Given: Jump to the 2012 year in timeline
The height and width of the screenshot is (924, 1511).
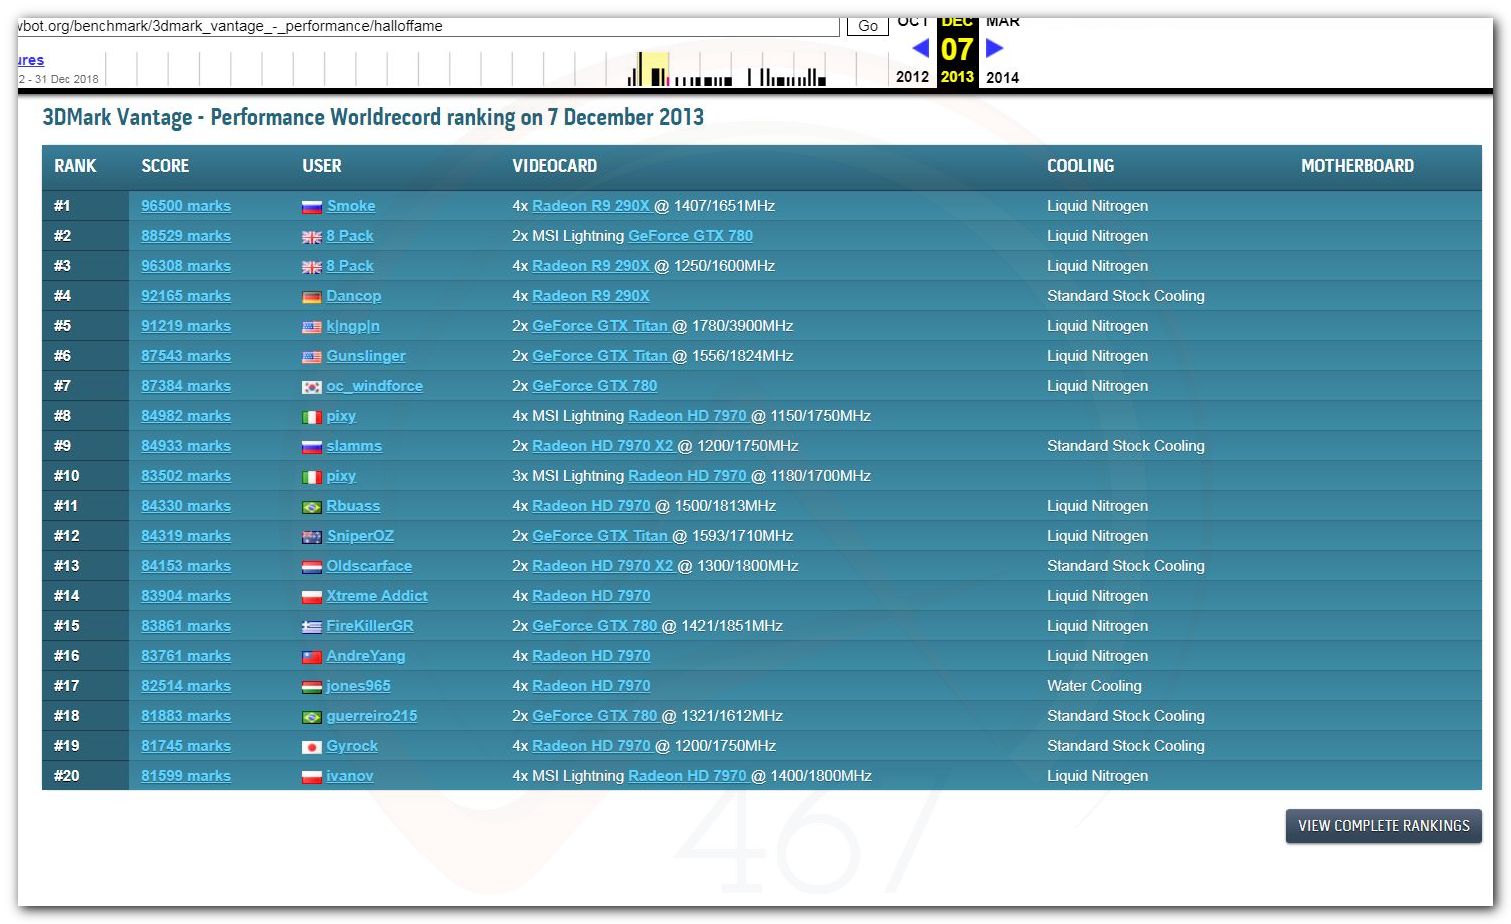Looking at the screenshot, I should tap(912, 77).
